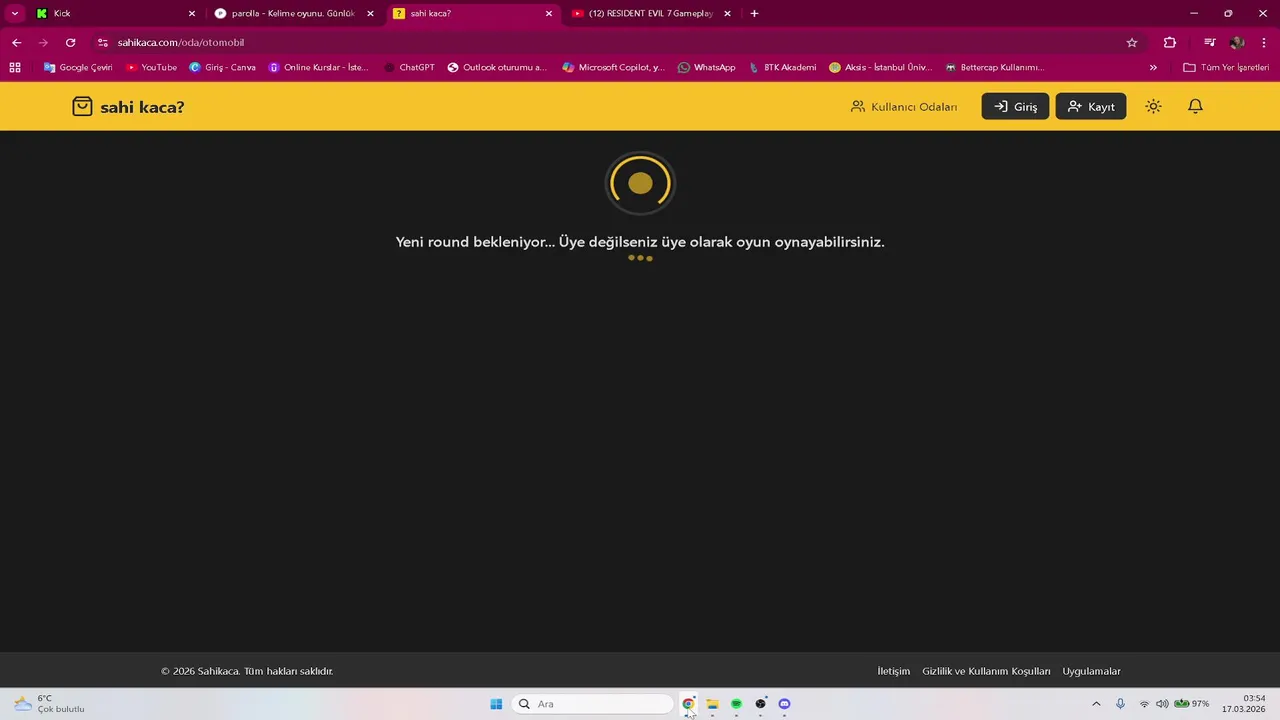The image size is (1280, 720).
Task: Open the purple Discord-like taskbar app
Action: pyautogui.click(x=784, y=704)
